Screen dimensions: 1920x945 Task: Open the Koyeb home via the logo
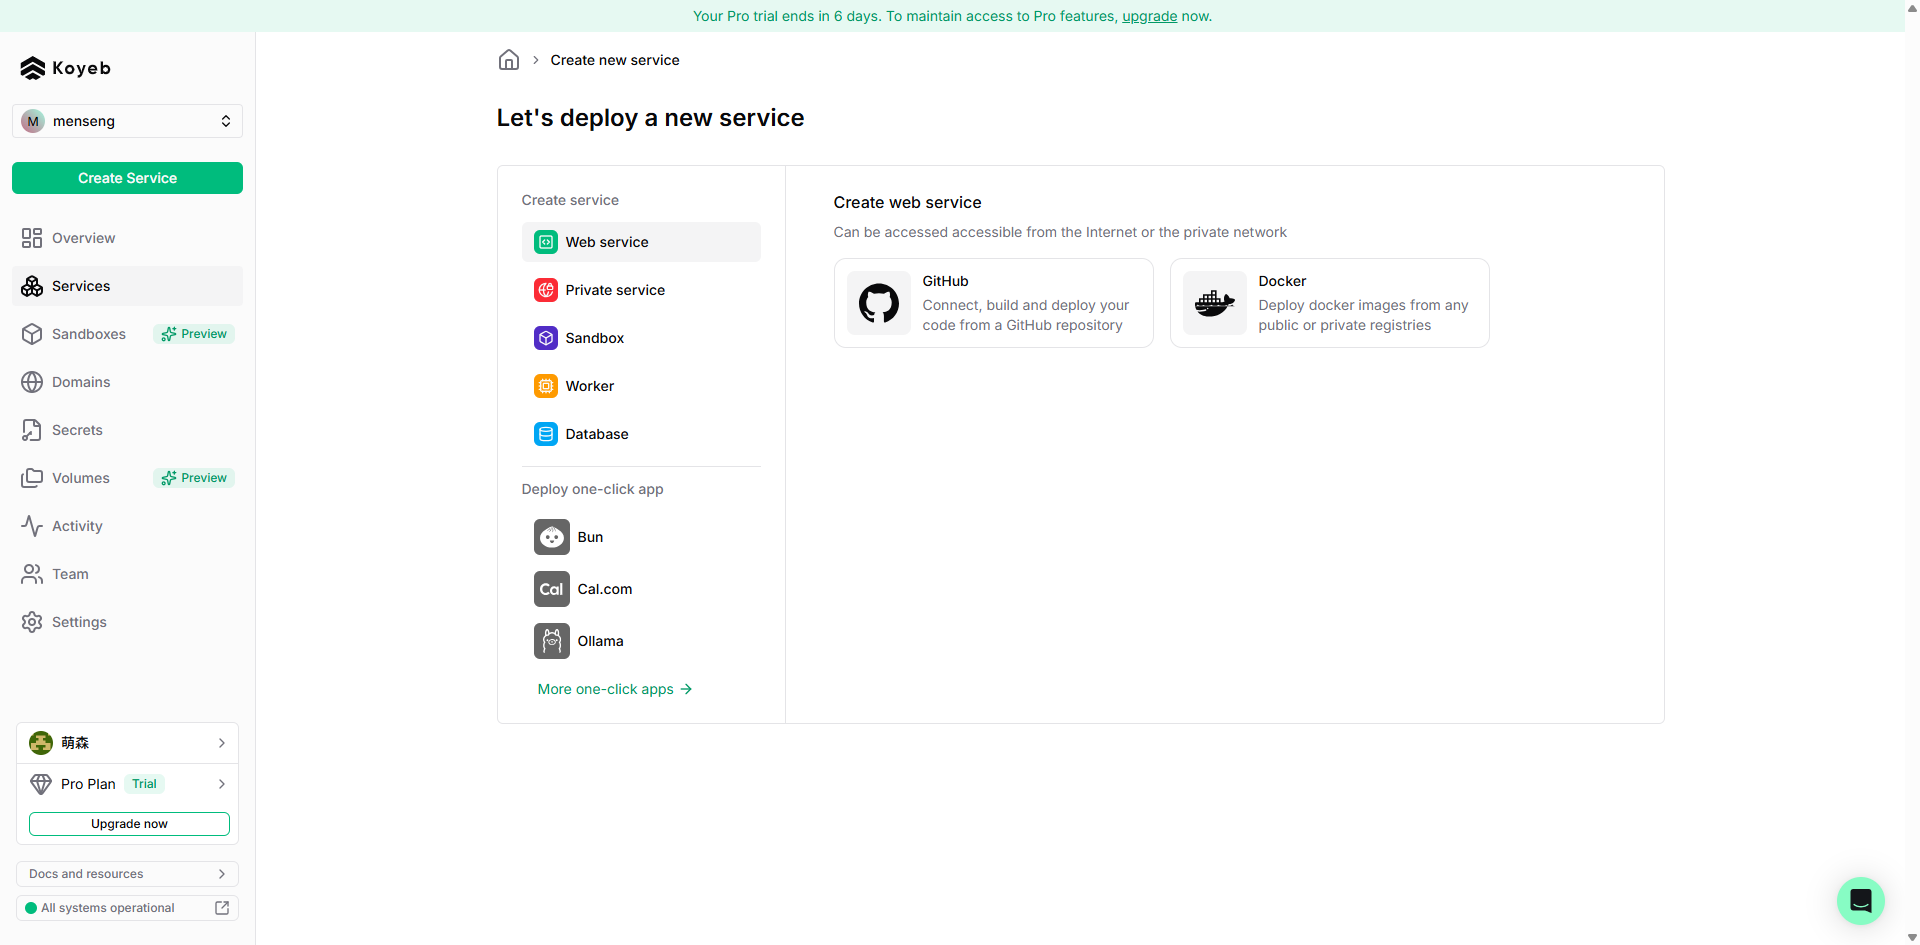64,68
